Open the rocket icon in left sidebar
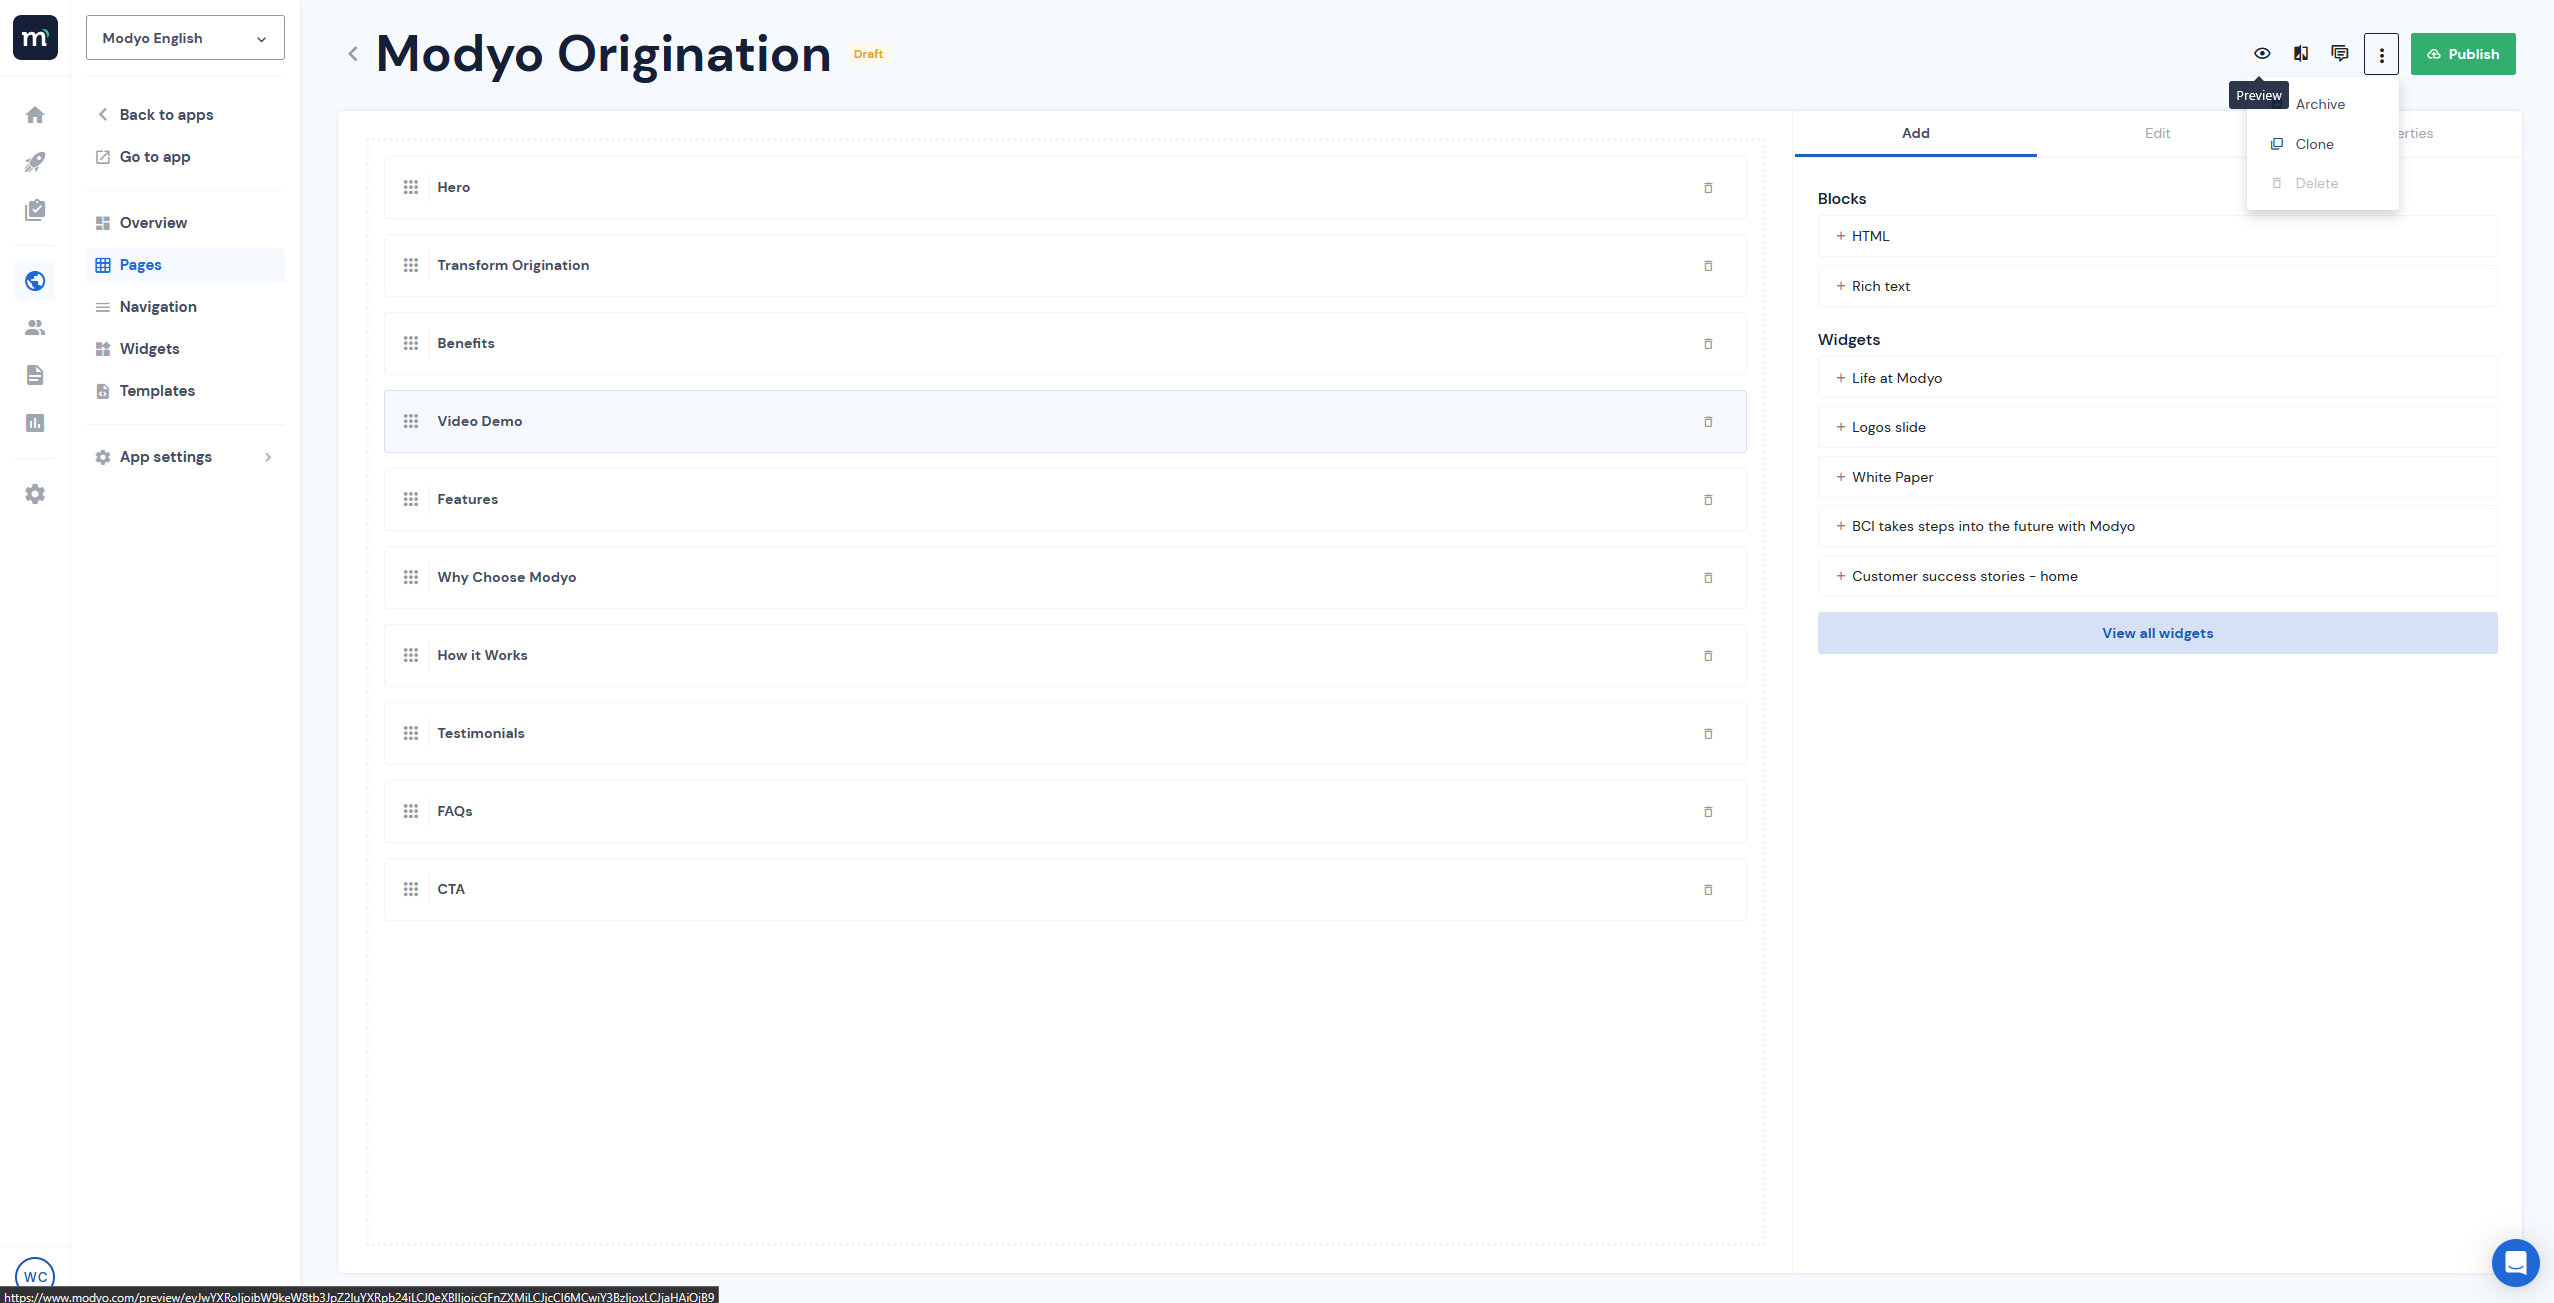Image resolution: width=2554 pixels, height=1303 pixels. point(35,162)
